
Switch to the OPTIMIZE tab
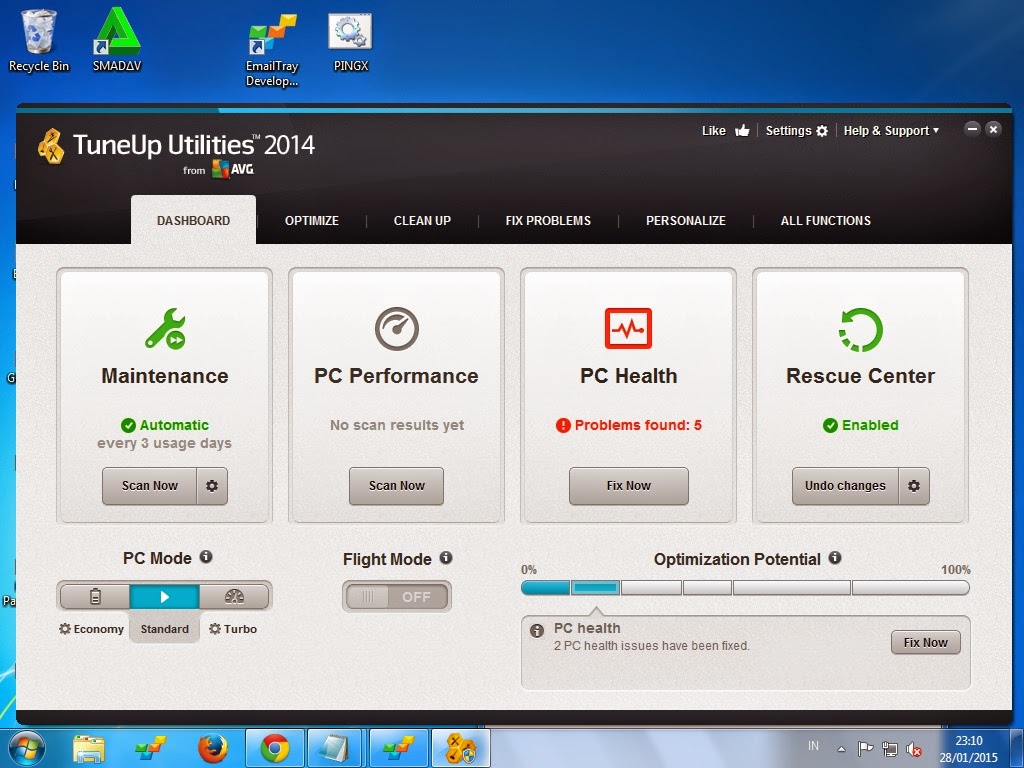click(312, 221)
